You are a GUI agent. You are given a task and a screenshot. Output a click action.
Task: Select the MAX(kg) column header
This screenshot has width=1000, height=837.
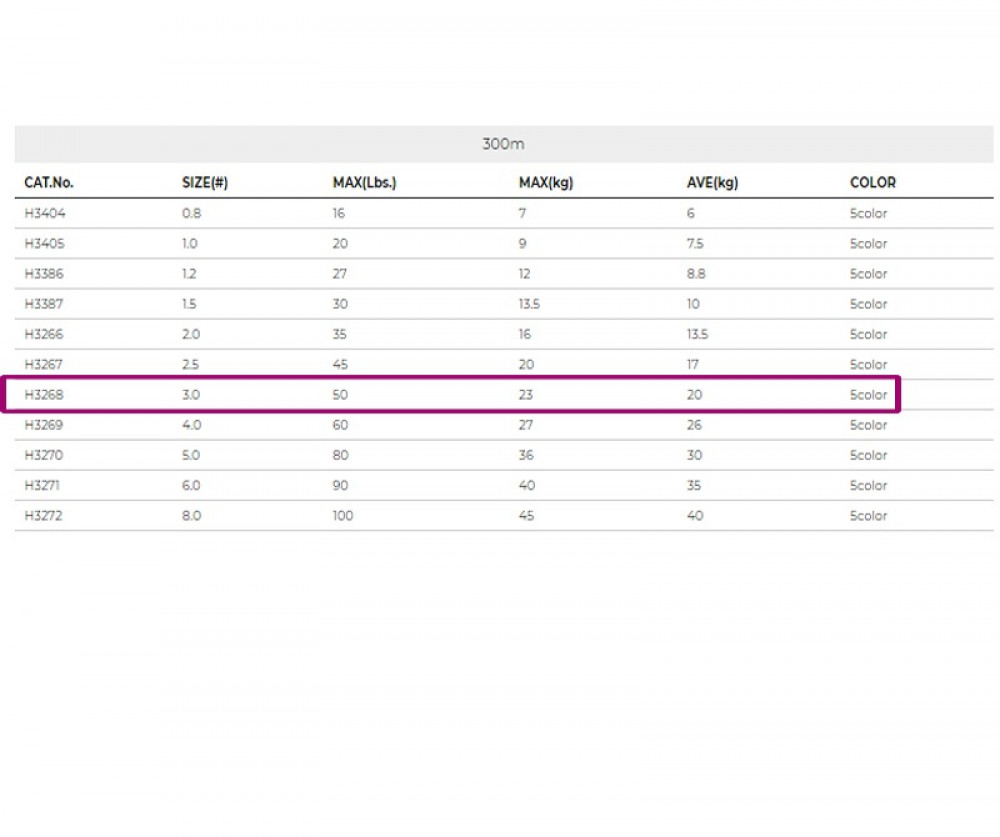[x=545, y=183]
